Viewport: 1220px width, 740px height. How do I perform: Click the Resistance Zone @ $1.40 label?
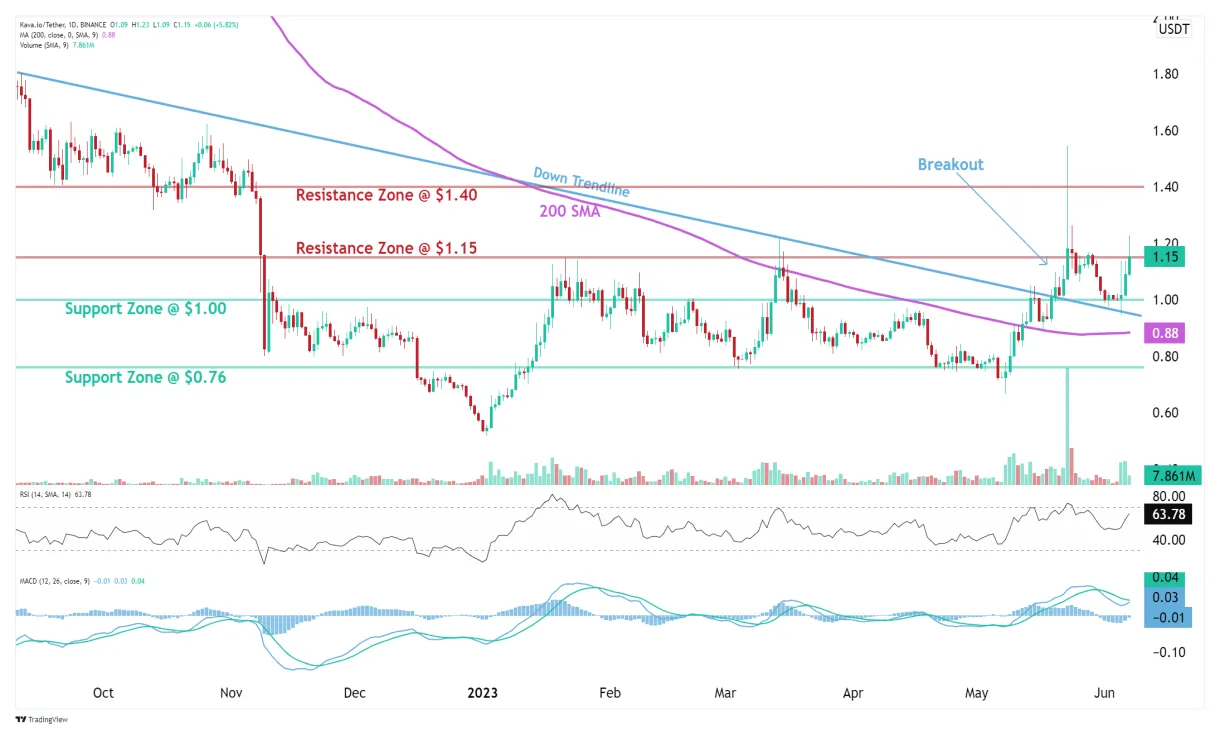(385, 195)
